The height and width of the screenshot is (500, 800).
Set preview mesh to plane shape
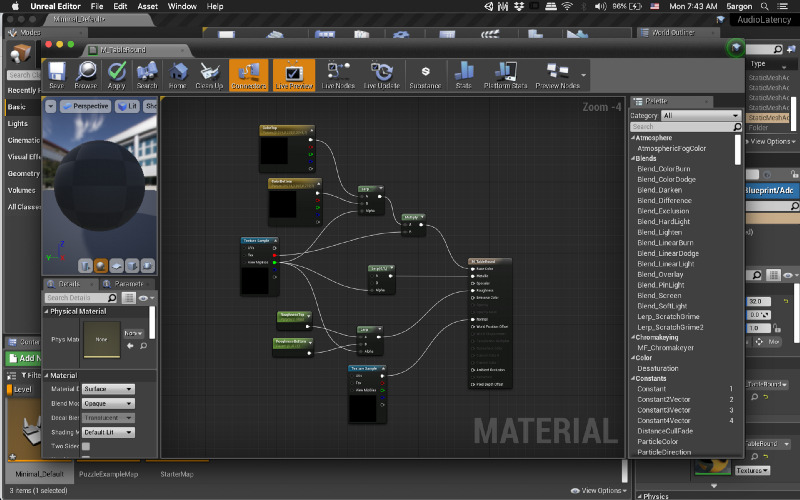116,265
